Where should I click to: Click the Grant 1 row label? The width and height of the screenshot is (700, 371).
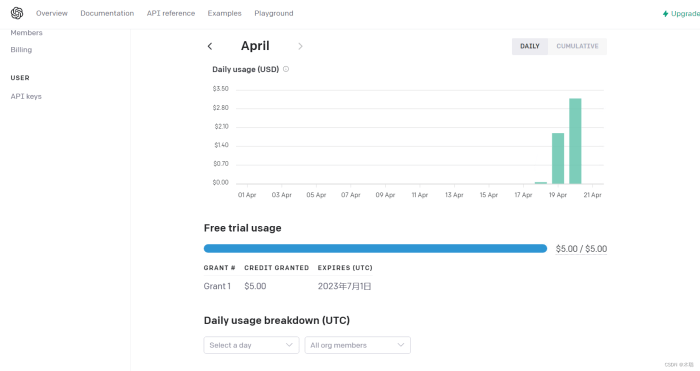click(217, 286)
